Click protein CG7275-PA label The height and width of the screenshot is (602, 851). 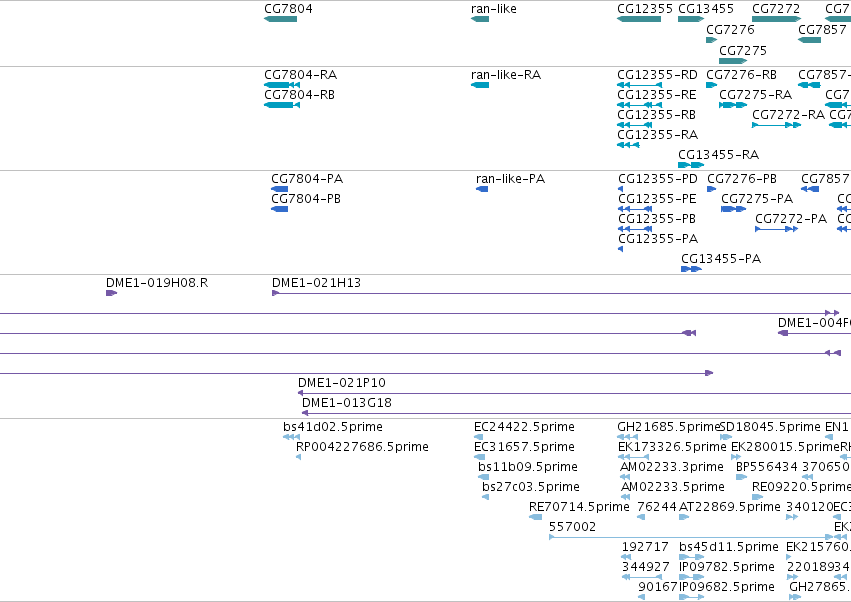757,199
